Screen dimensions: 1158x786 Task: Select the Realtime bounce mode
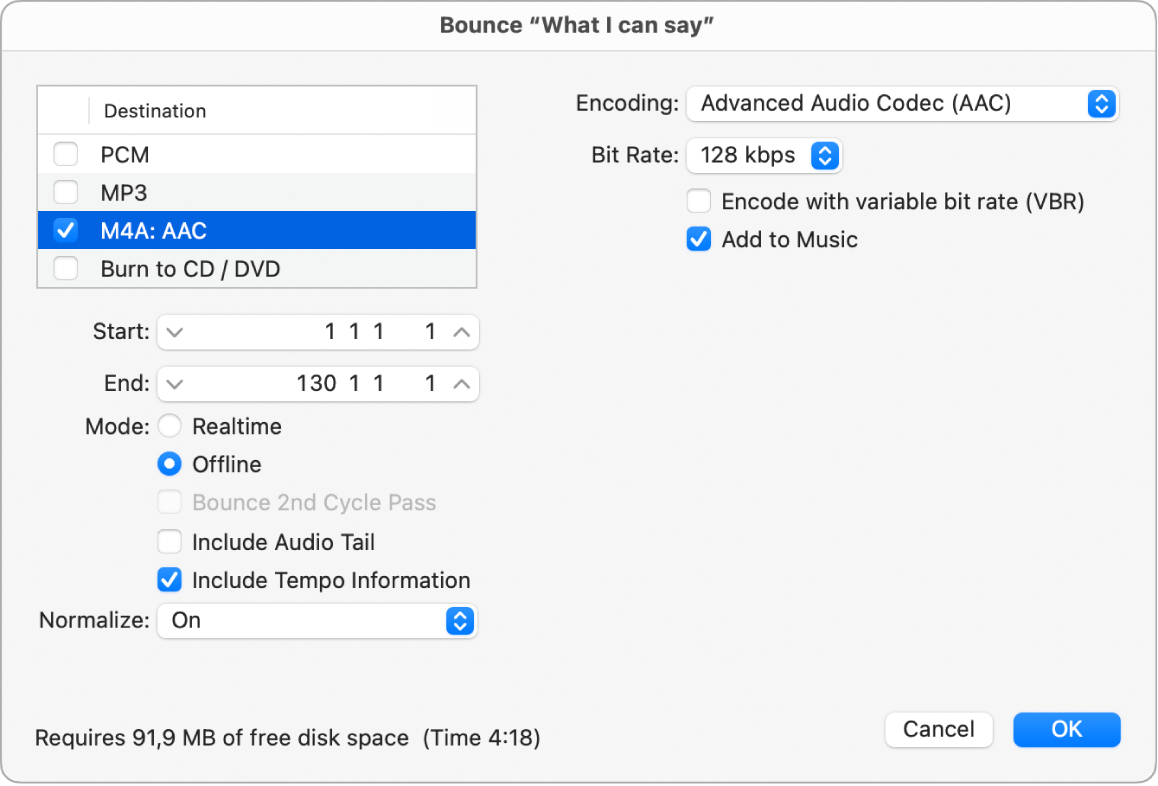(170, 426)
